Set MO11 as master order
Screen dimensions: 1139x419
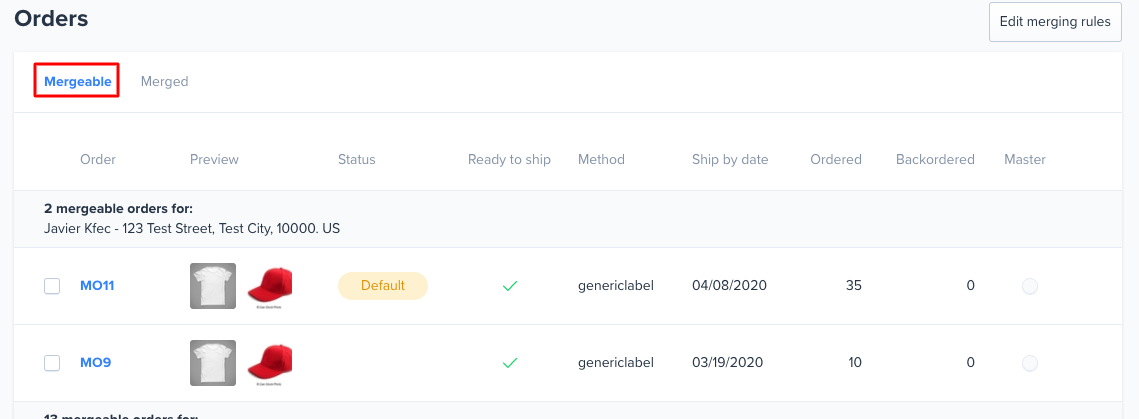pyautogui.click(x=1029, y=286)
